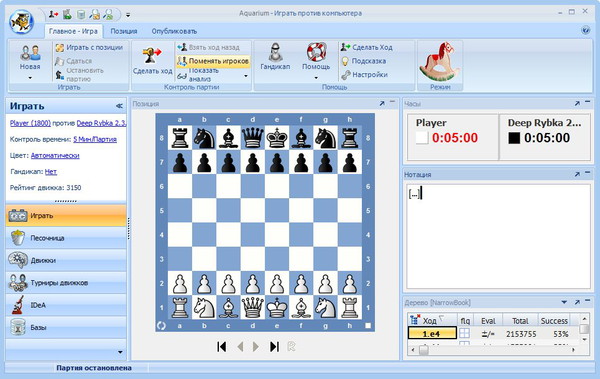Click Поменять игроков to swap players
600x379 pixels.
click(x=213, y=61)
